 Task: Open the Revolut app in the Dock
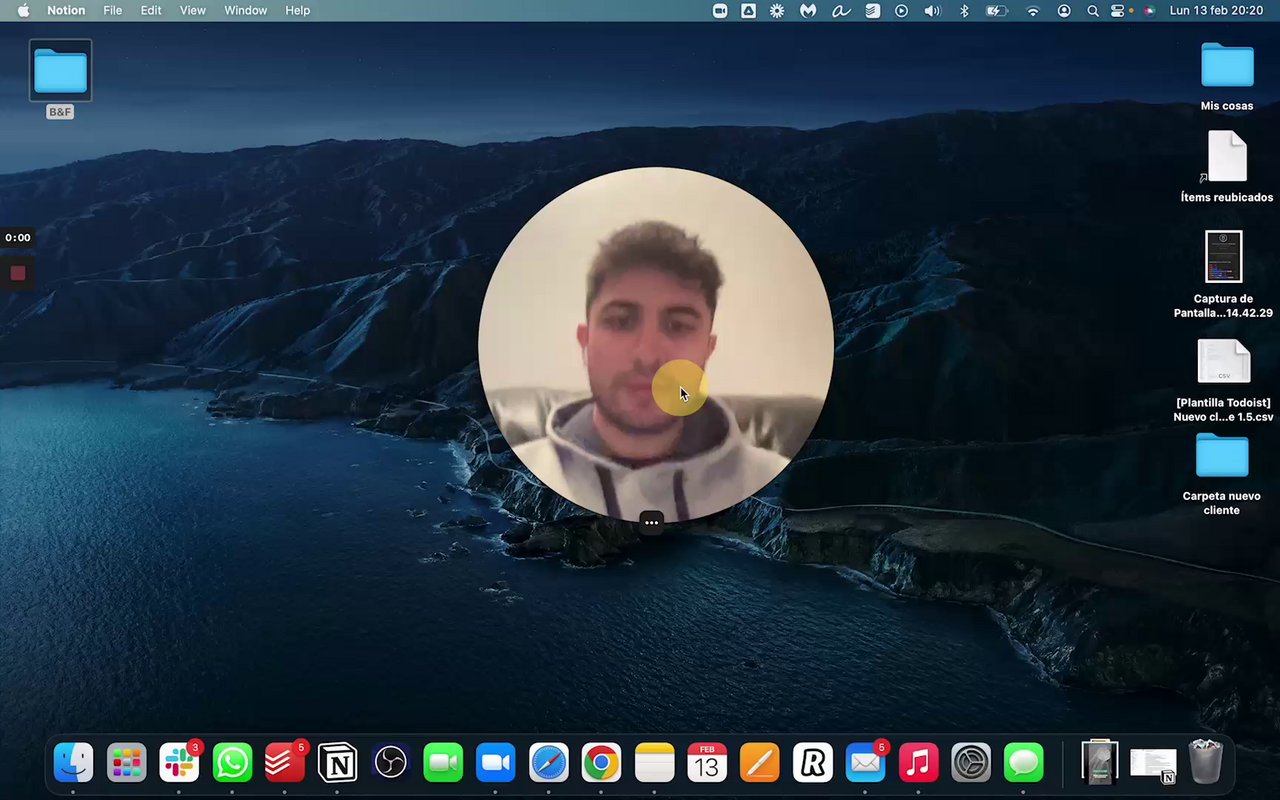point(812,764)
